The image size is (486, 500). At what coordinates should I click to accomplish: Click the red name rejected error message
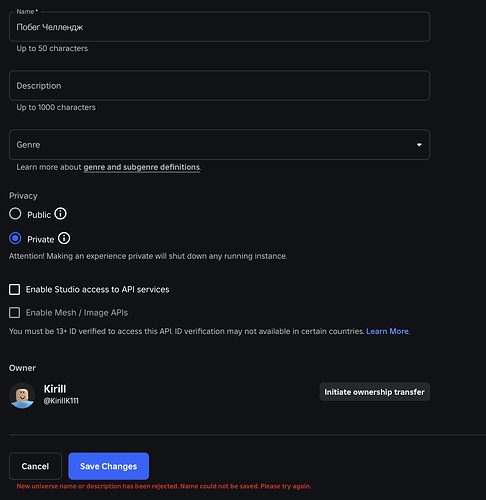164,486
